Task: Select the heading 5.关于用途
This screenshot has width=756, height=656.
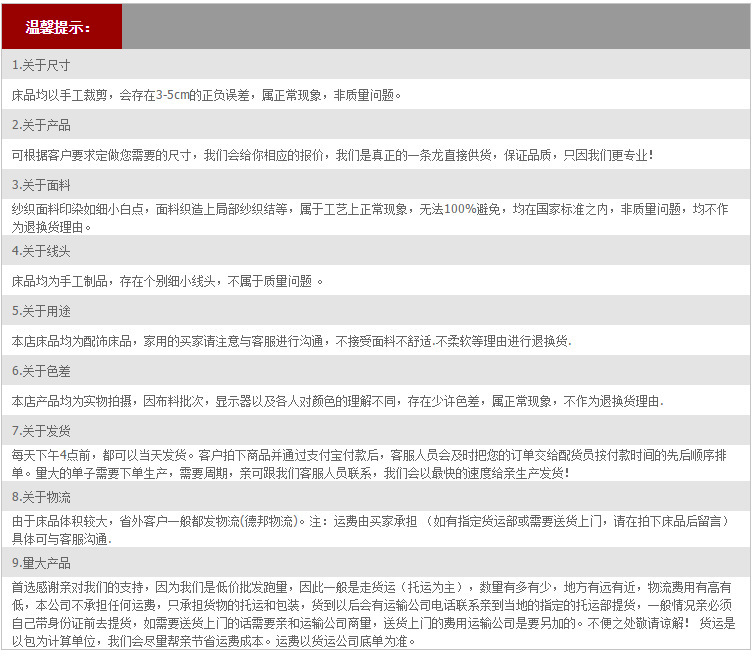Action: tap(41, 311)
